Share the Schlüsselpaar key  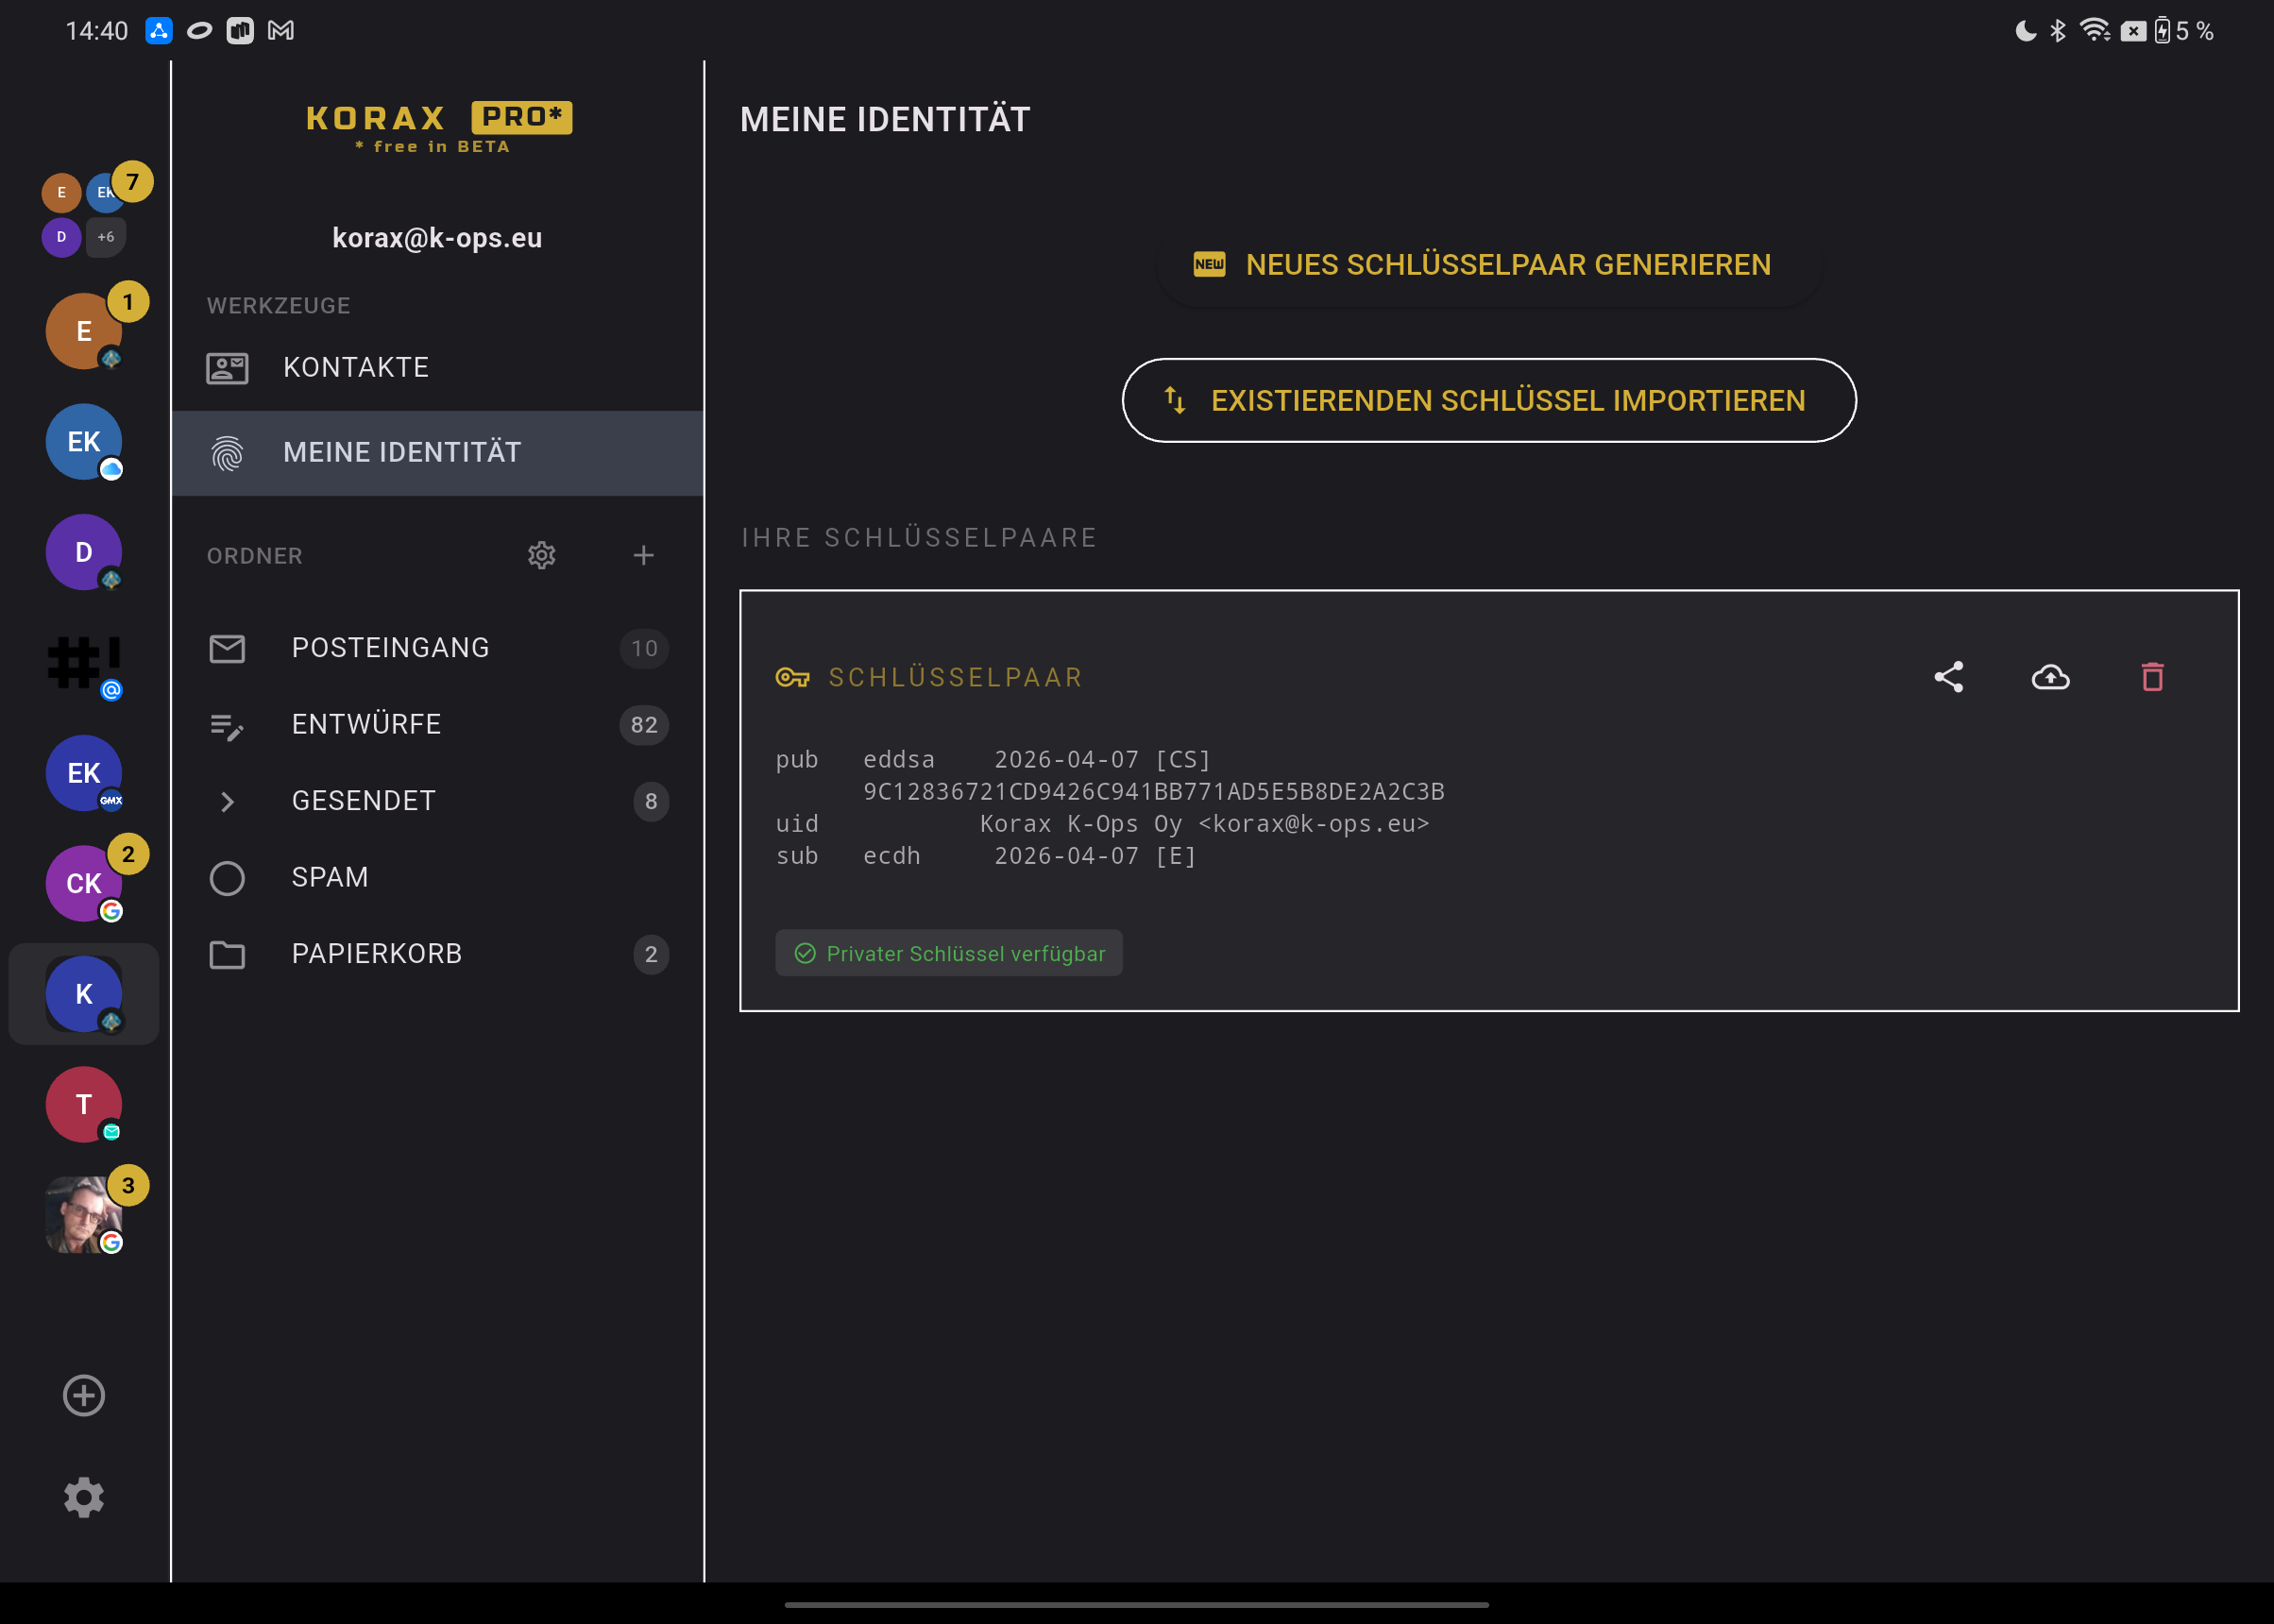(1949, 678)
